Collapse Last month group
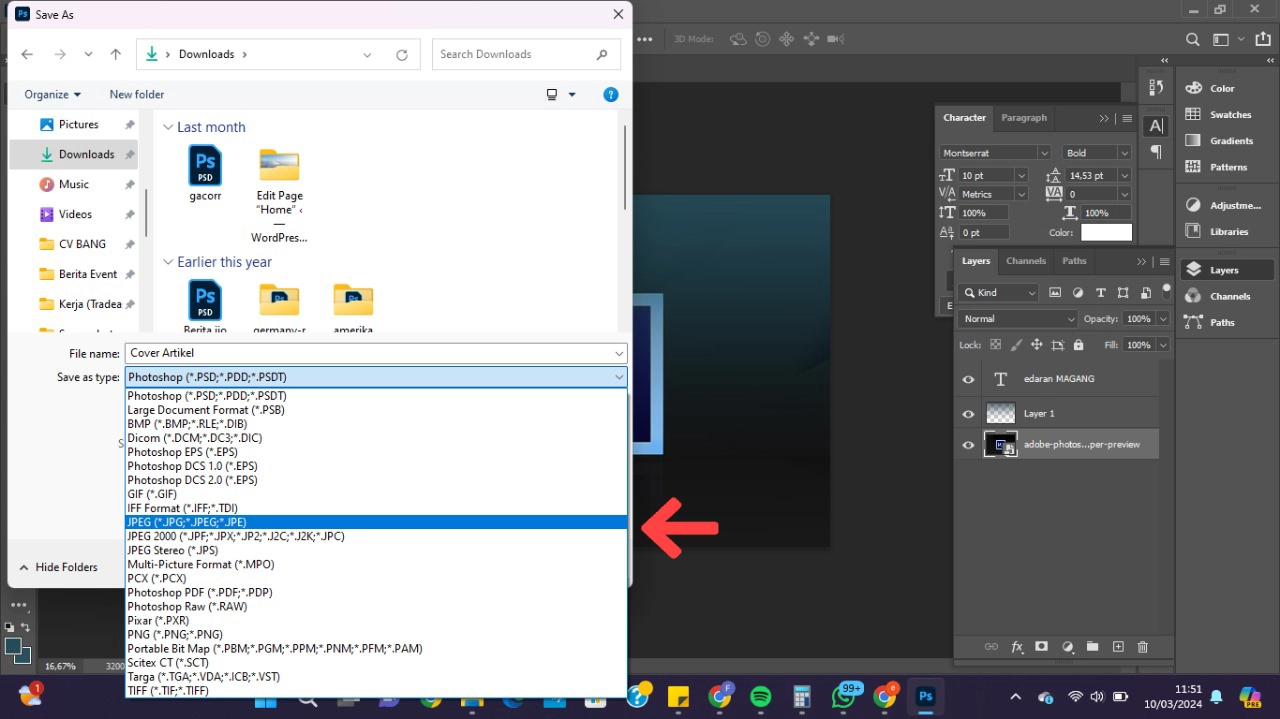Screen dimensions: 1280x719 click(x=168, y=127)
